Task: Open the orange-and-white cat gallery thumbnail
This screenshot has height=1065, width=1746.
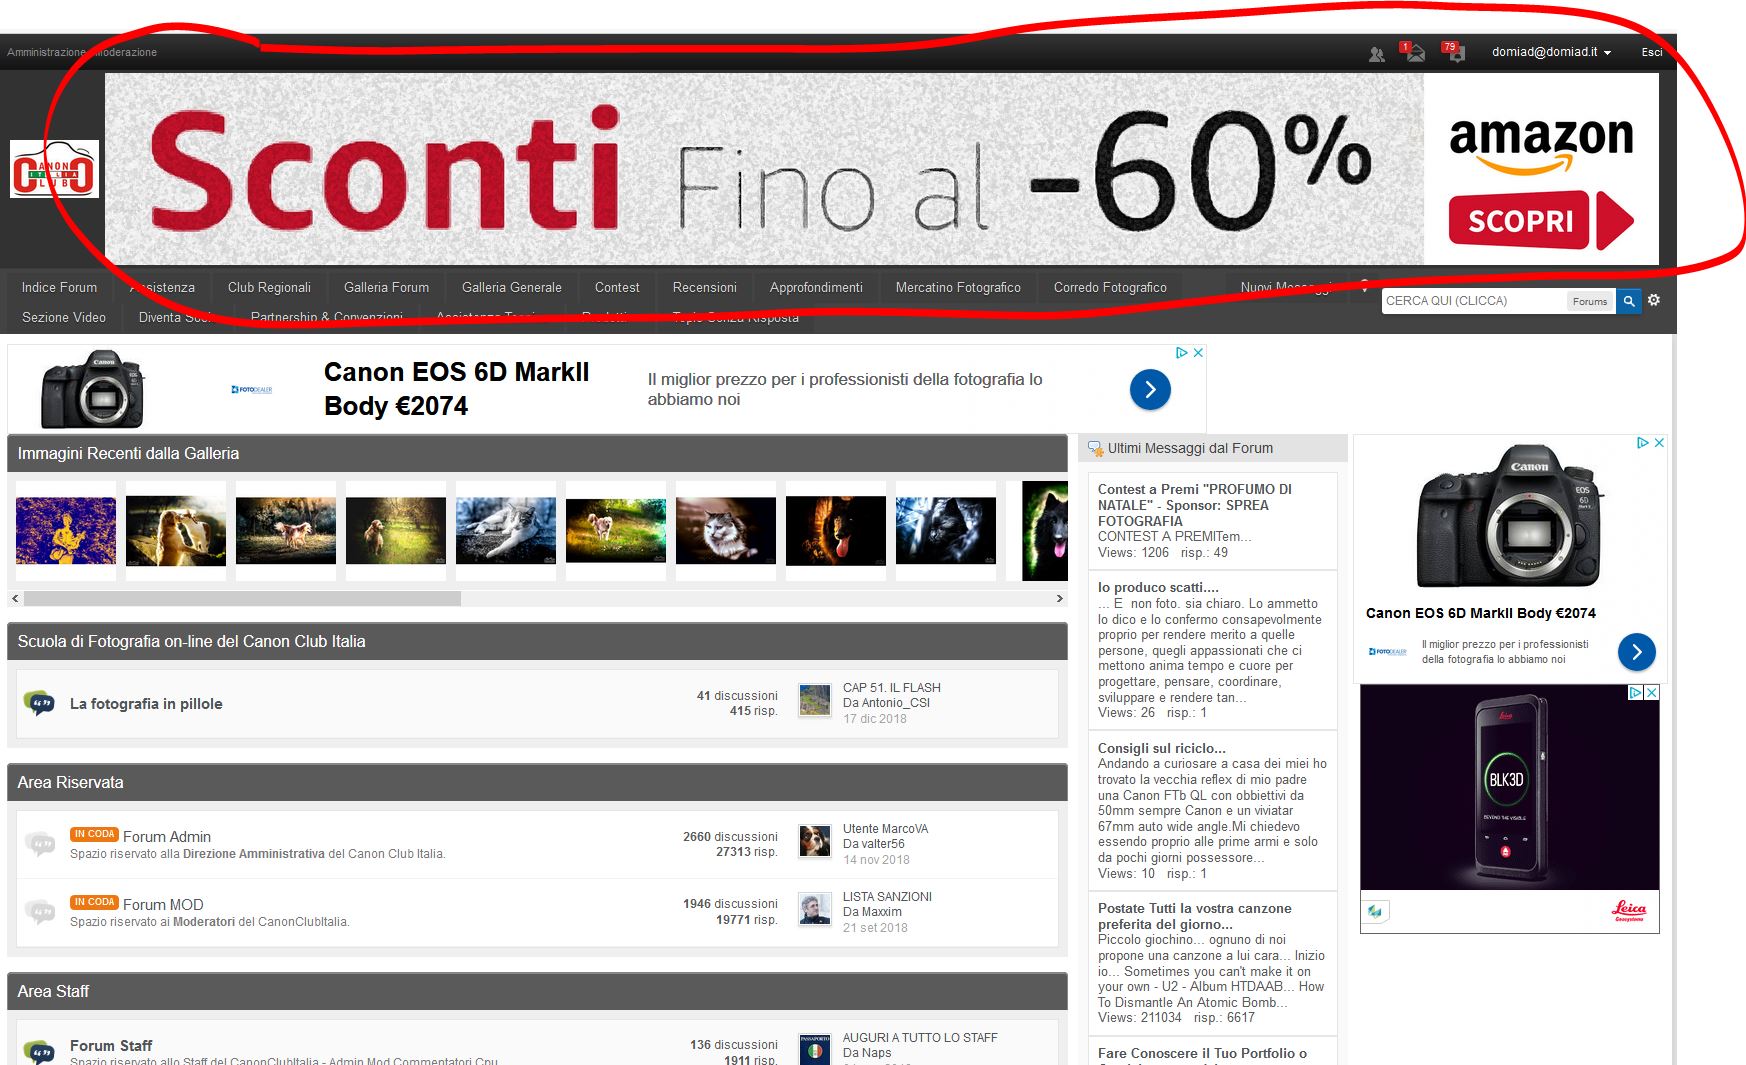Action: 726,531
